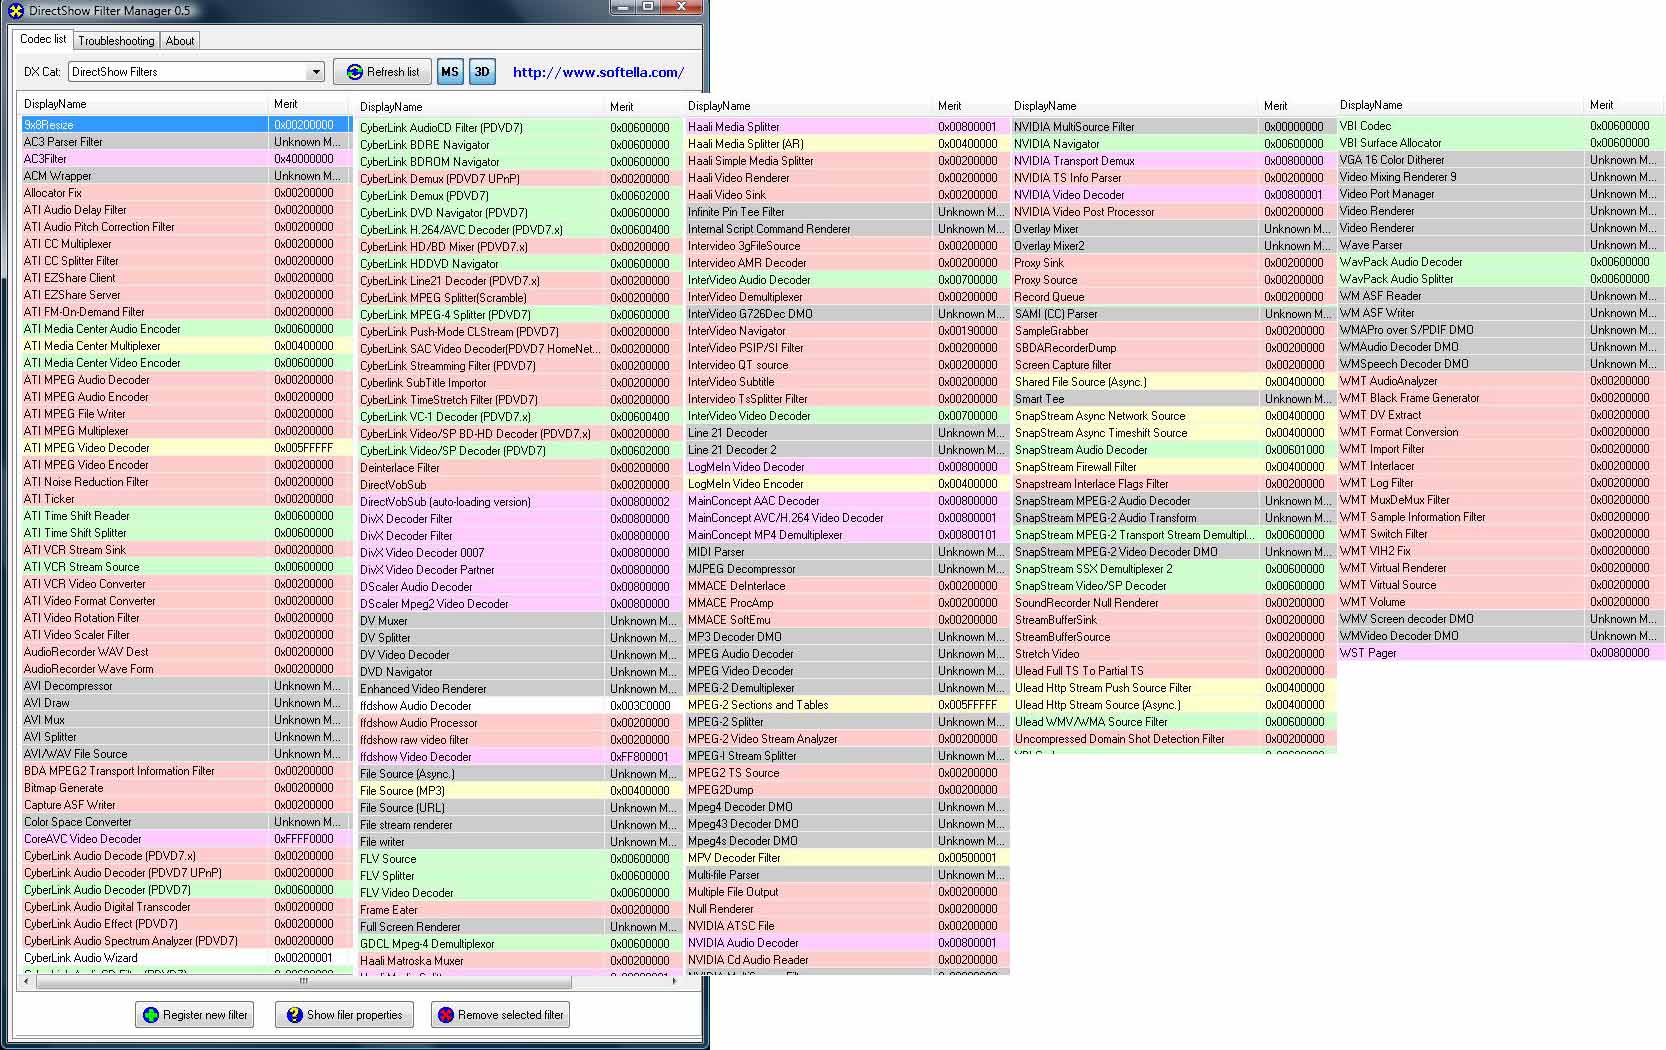This screenshot has width=1666, height=1050.
Task: Open the softella.com website link
Action: (598, 72)
